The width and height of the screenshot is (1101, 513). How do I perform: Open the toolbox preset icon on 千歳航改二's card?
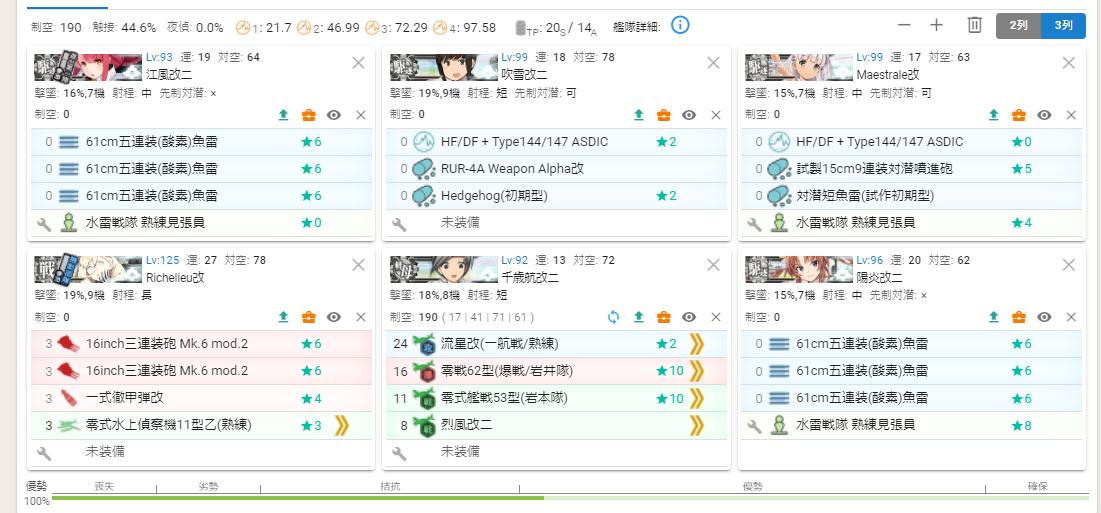point(664,317)
